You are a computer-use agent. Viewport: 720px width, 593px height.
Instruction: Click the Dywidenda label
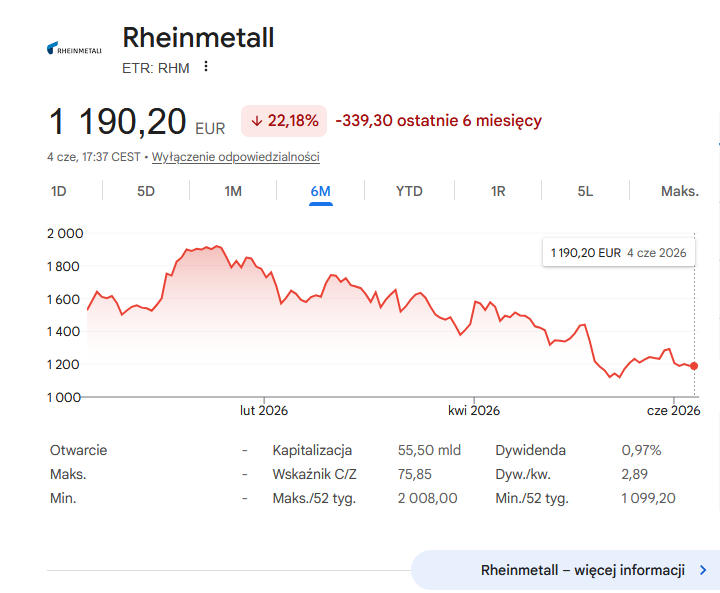click(530, 450)
